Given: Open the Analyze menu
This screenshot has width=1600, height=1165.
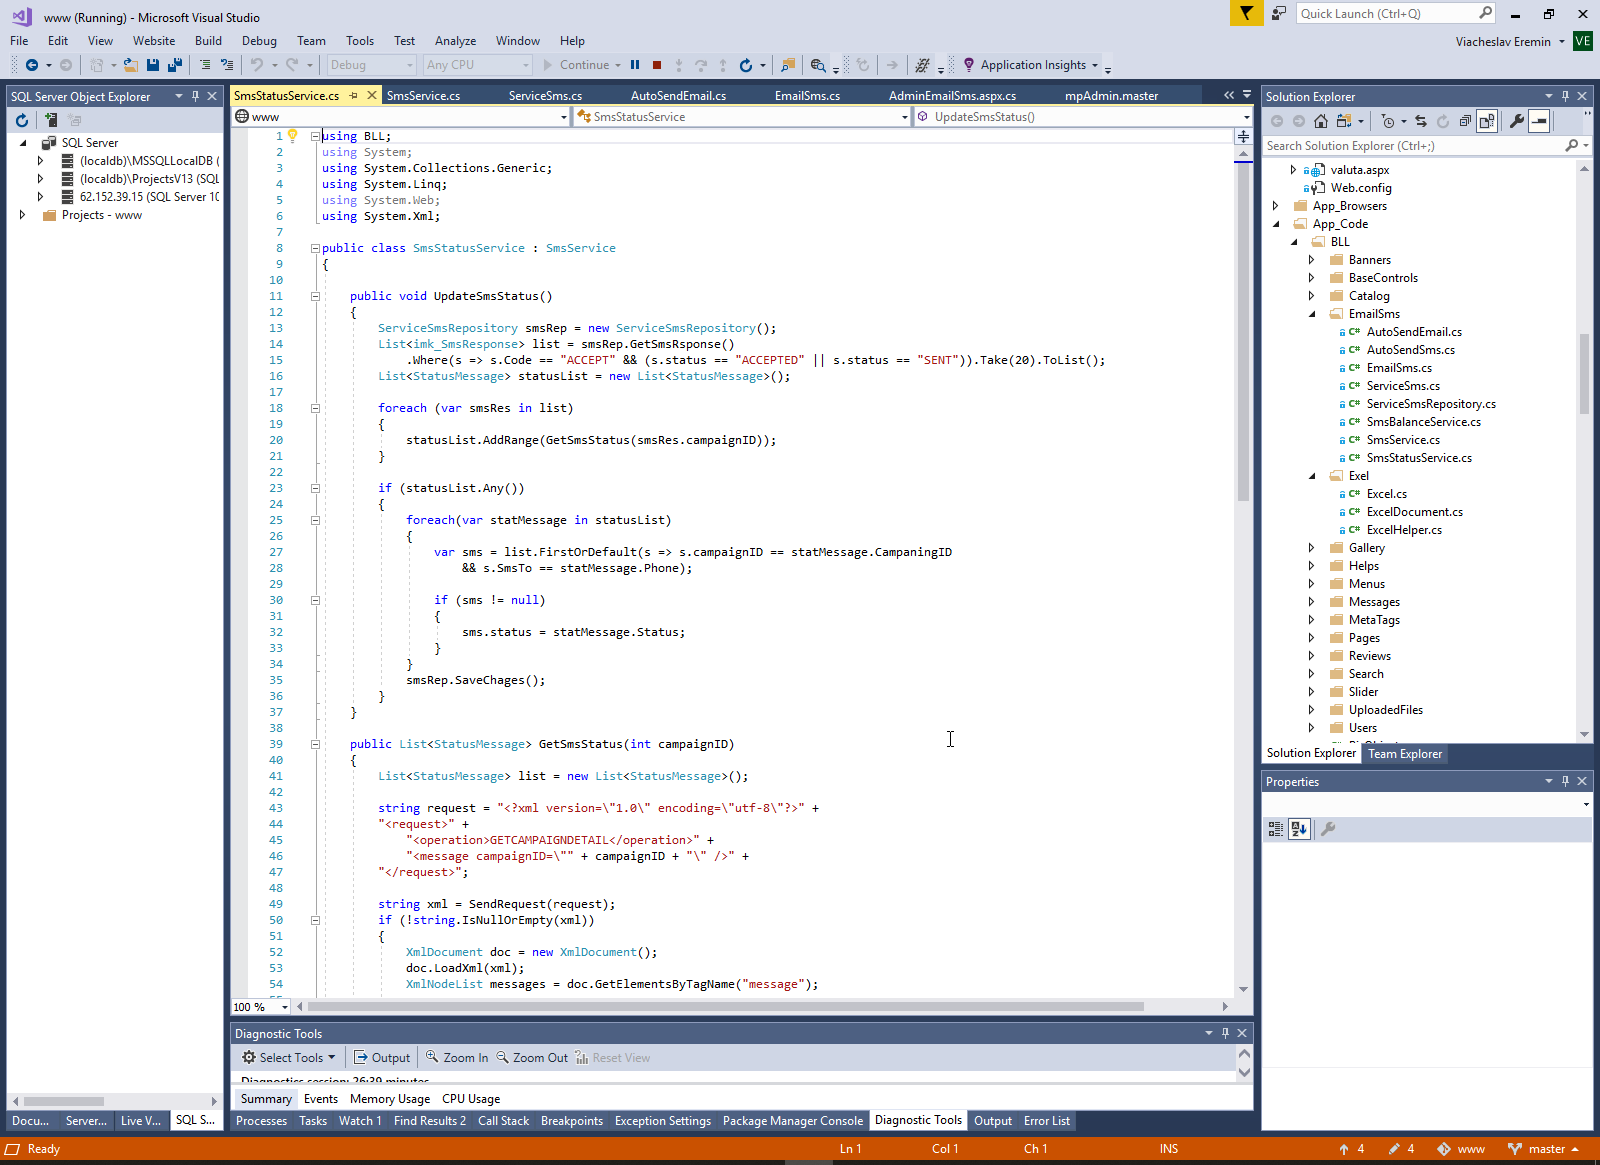Looking at the screenshot, I should pyautogui.click(x=455, y=41).
